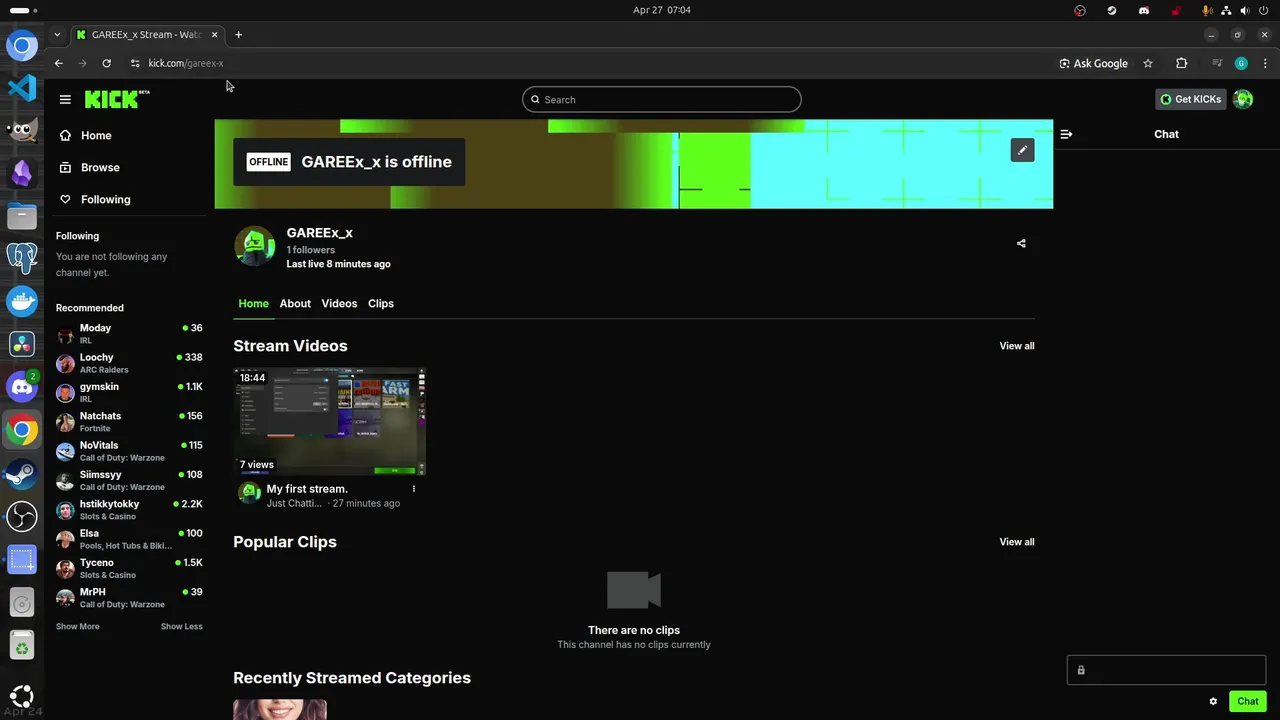Switch to the Clips tab
This screenshot has width=1280, height=720.
[381, 304]
